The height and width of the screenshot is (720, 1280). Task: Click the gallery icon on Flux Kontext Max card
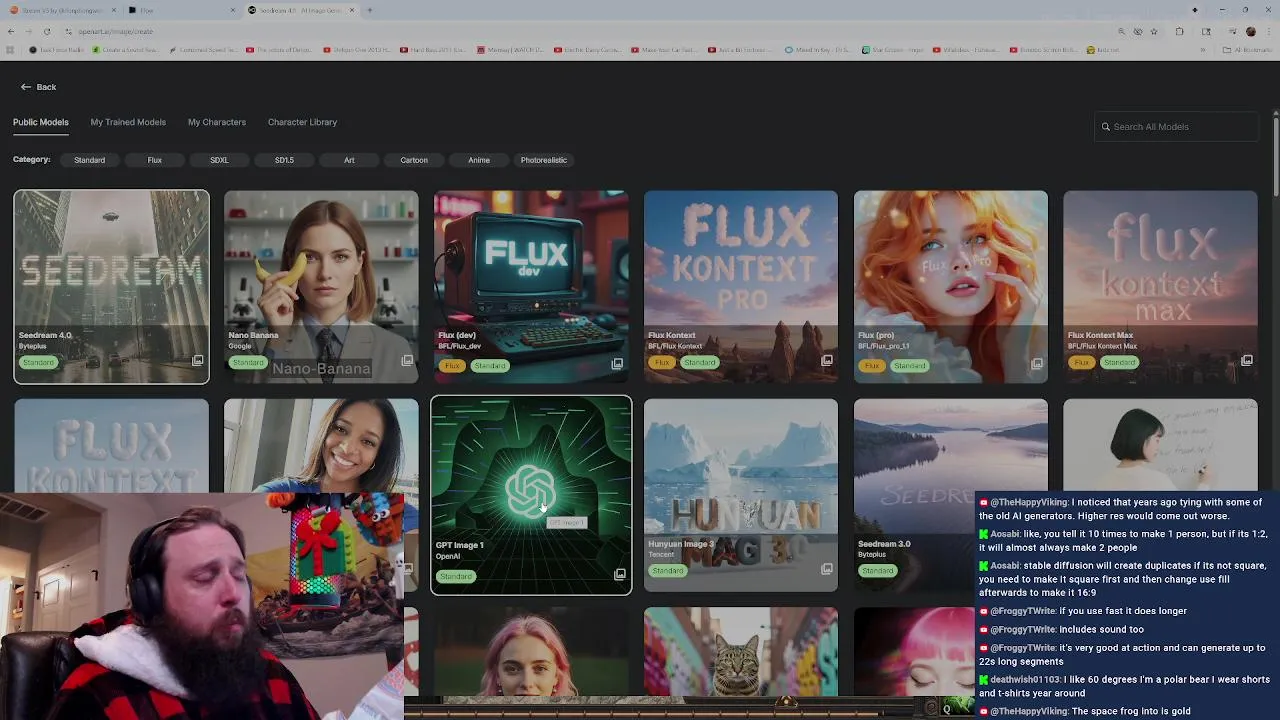pos(1247,361)
